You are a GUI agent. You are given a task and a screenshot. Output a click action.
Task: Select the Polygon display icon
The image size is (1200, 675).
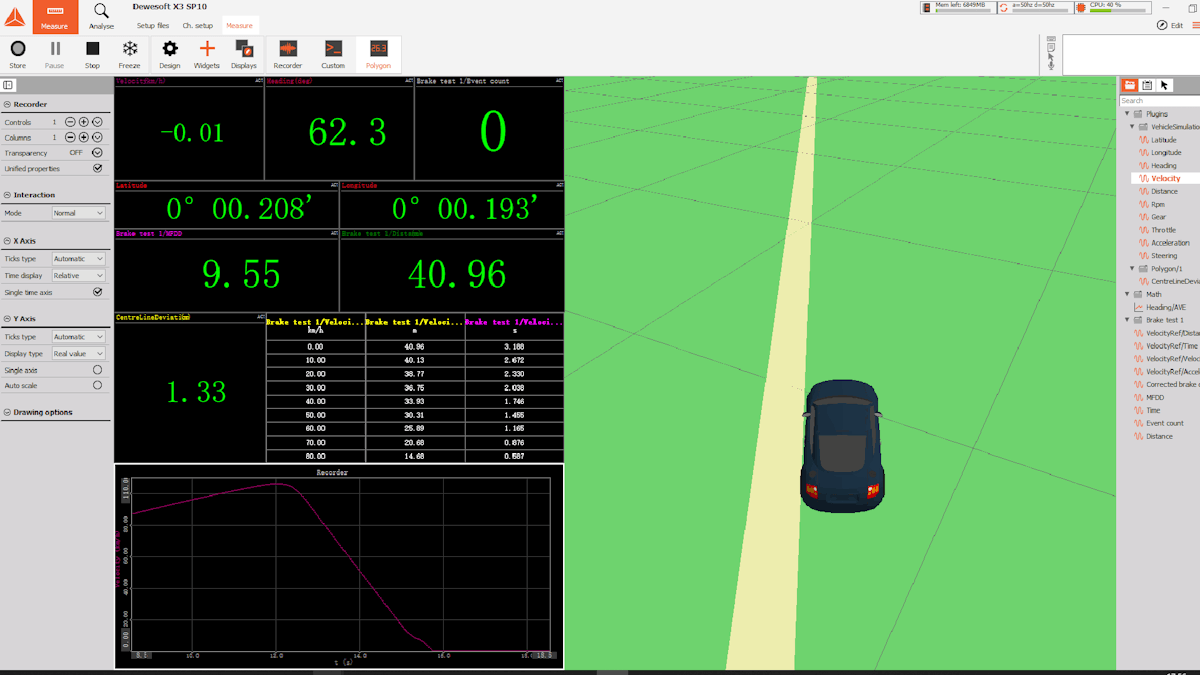point(378,54)
